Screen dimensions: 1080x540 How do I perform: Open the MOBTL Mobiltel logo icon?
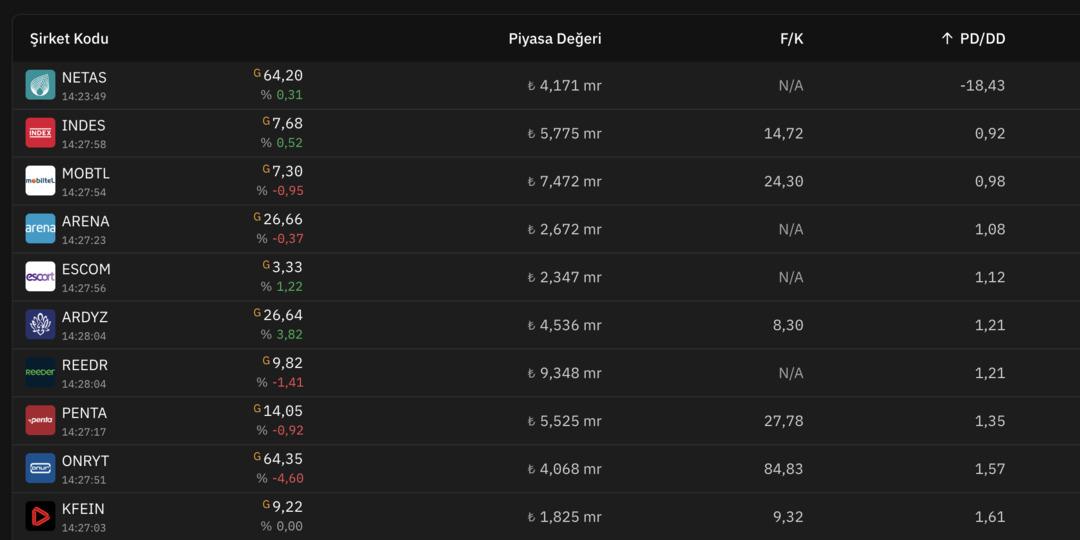point(40,181)
